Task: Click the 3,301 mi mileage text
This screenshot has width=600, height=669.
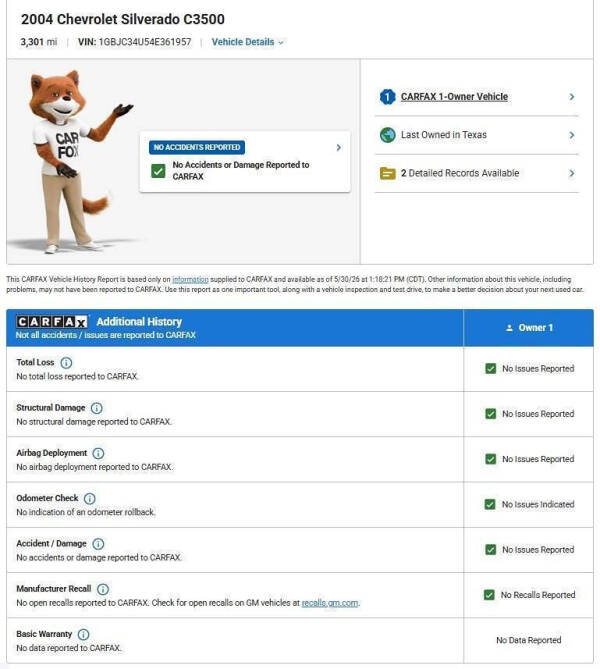Action: point(39,42)
